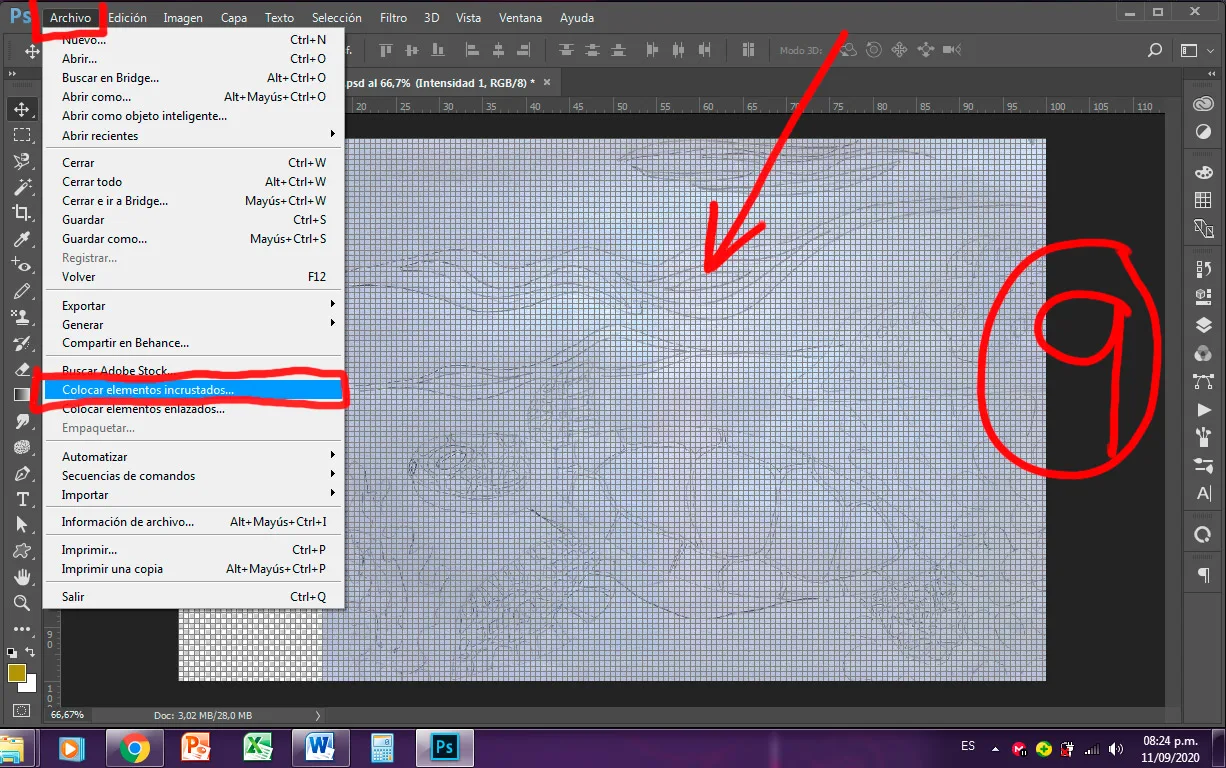
Task: Choose Cerrar todo menu entry
Action: (x=194, y=182)
